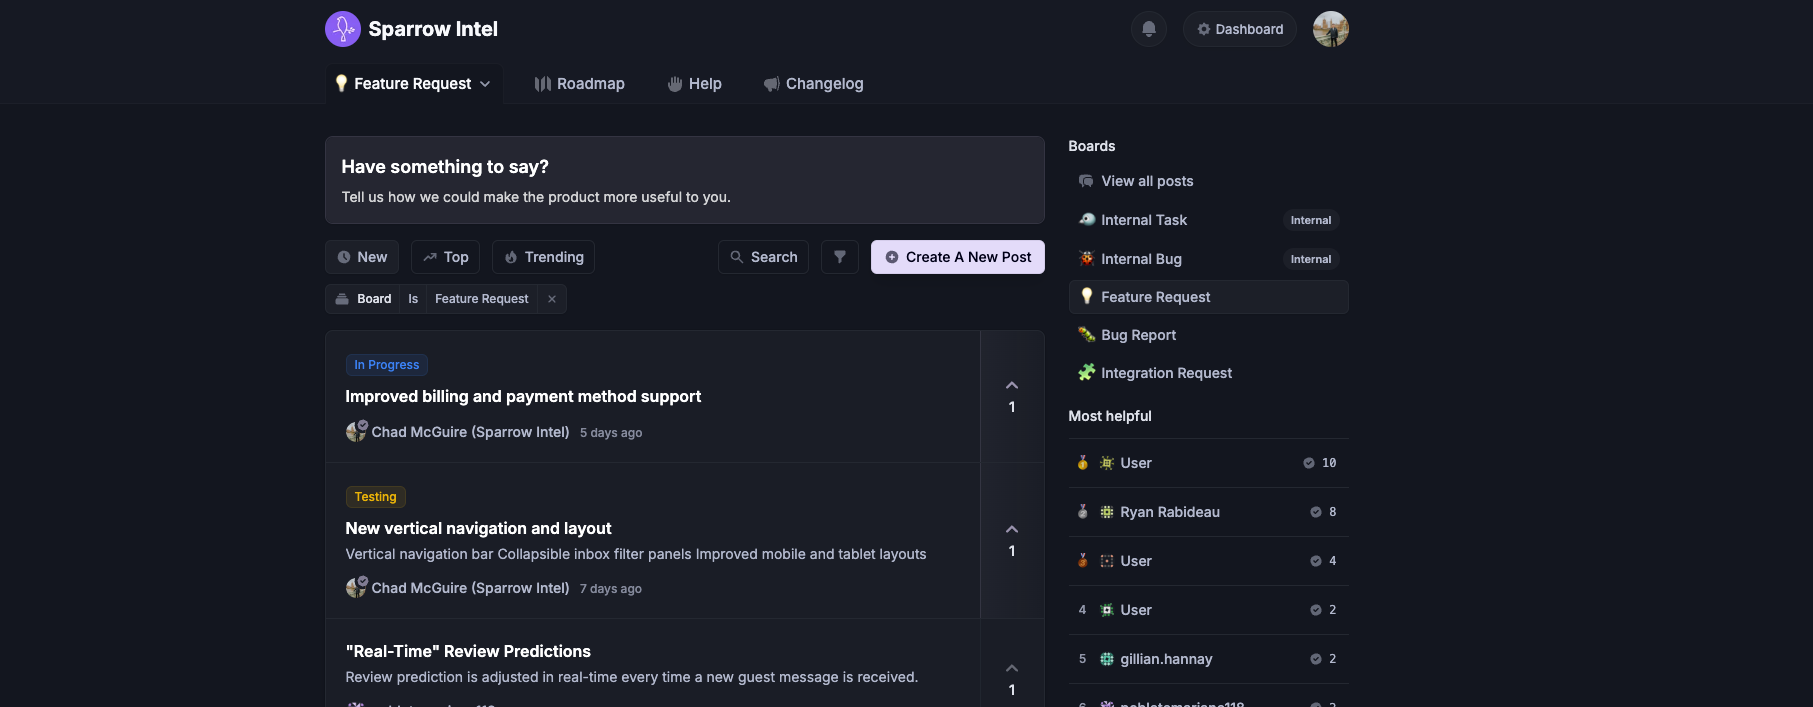Click Create A New Post button

pos(957,257)
